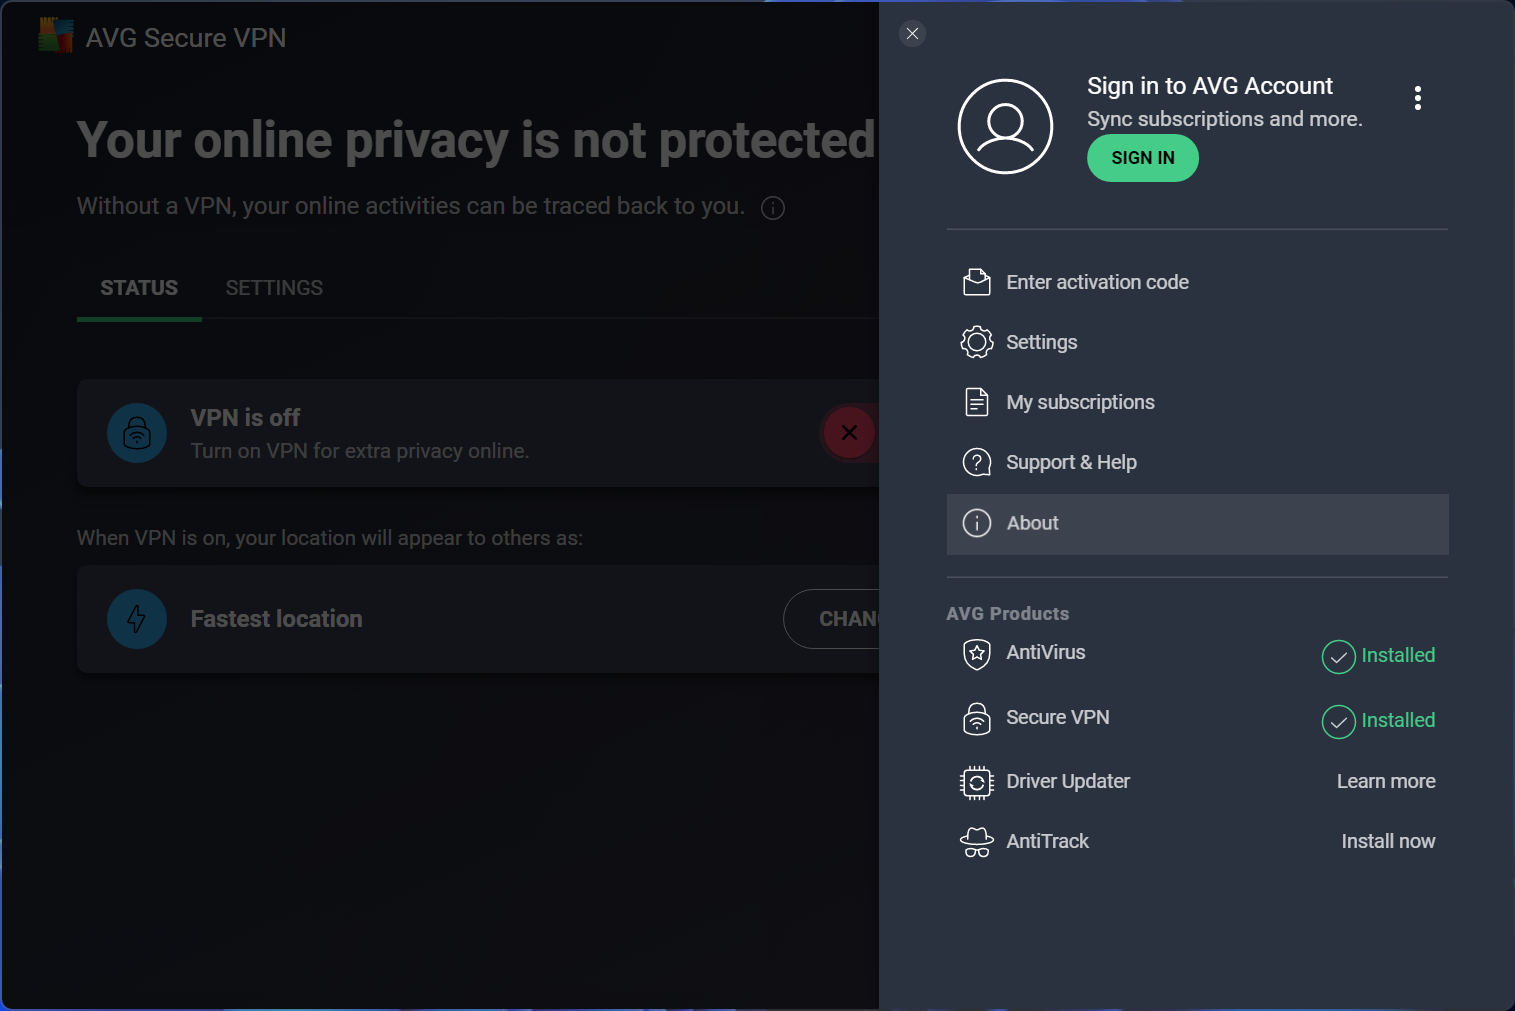The width and height of the screenshot is (1515, 1011).
Task: Click the Support & Help question icon
Action: pyautogui.click(x=977, y=462)
